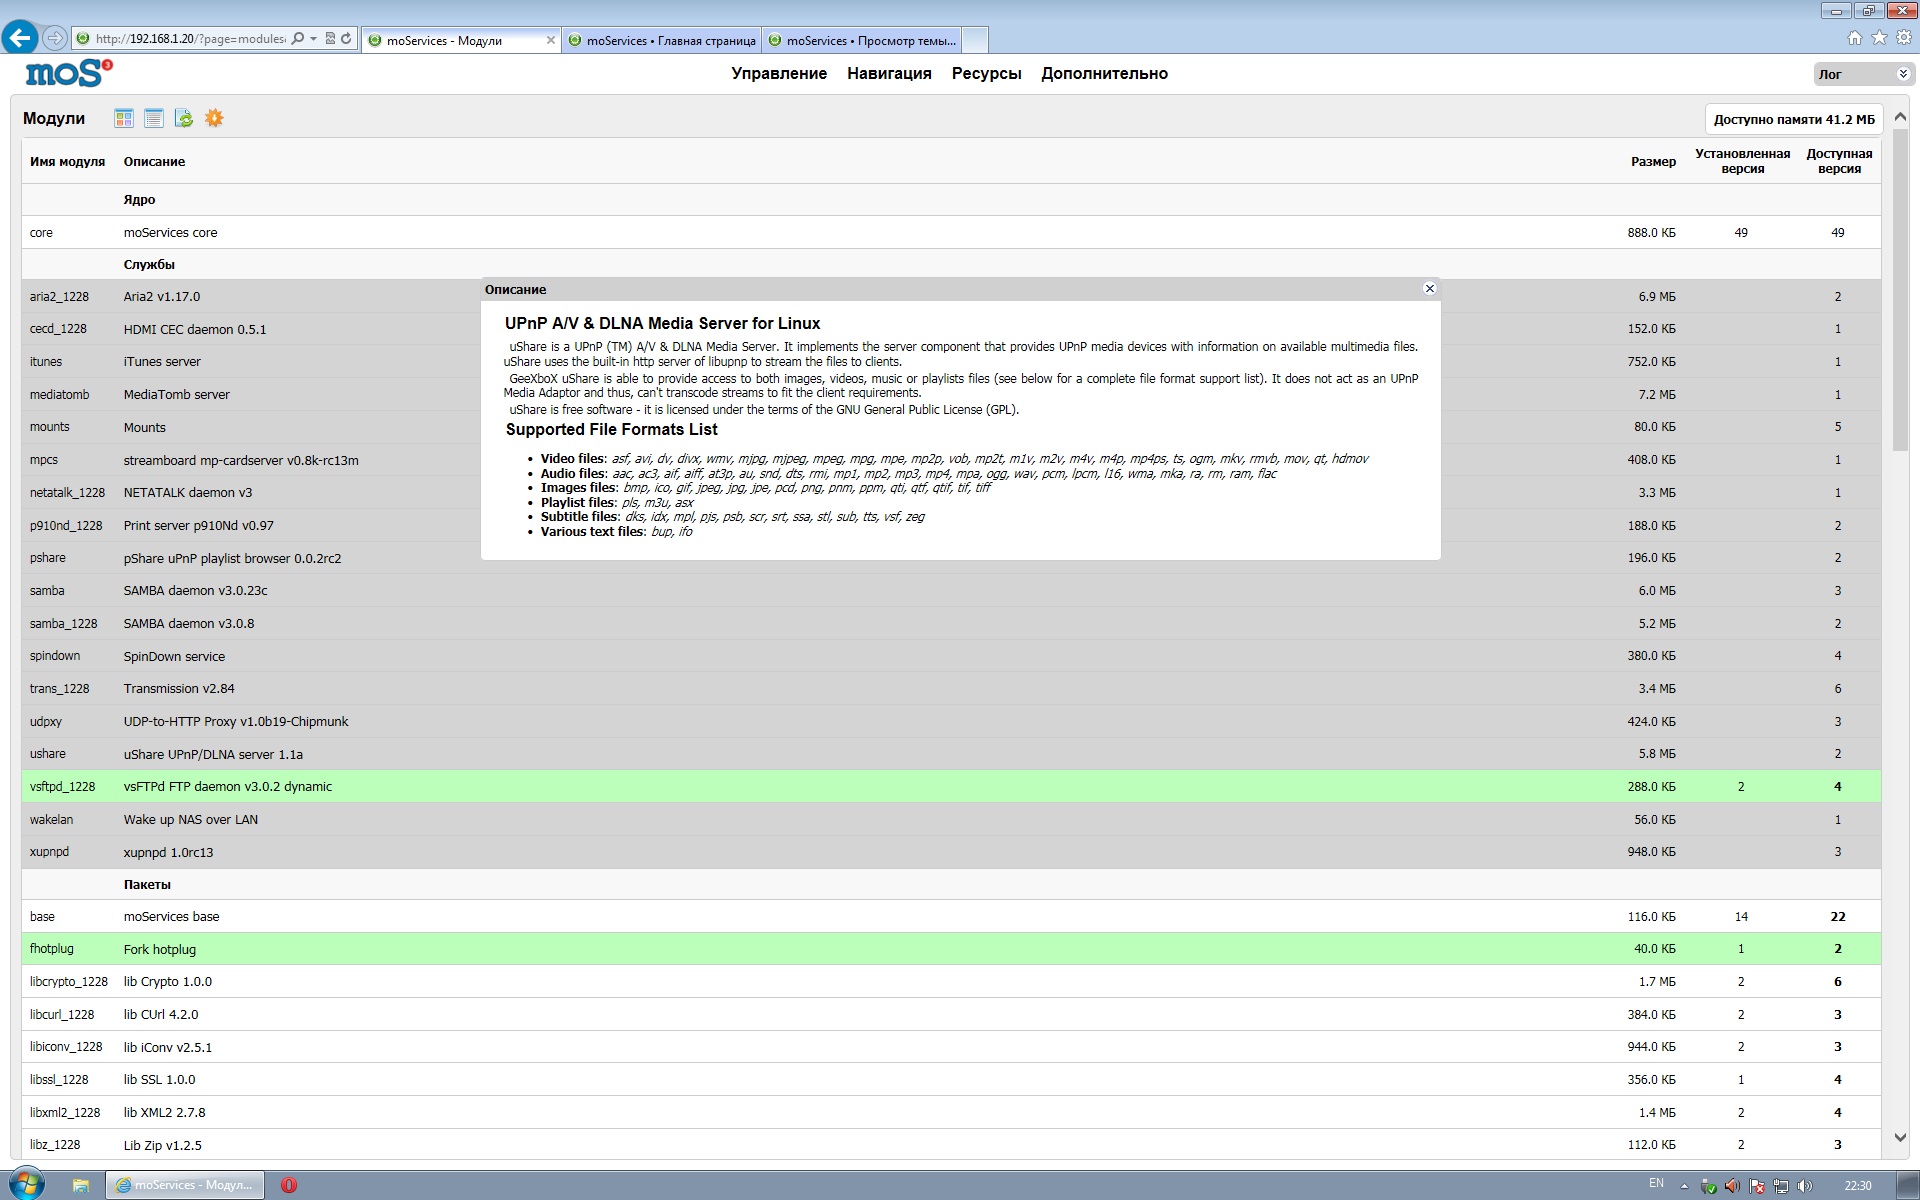Open the Ресурсы menu
Viewport: 1920px width, 1200px height.
pos(986,74)
